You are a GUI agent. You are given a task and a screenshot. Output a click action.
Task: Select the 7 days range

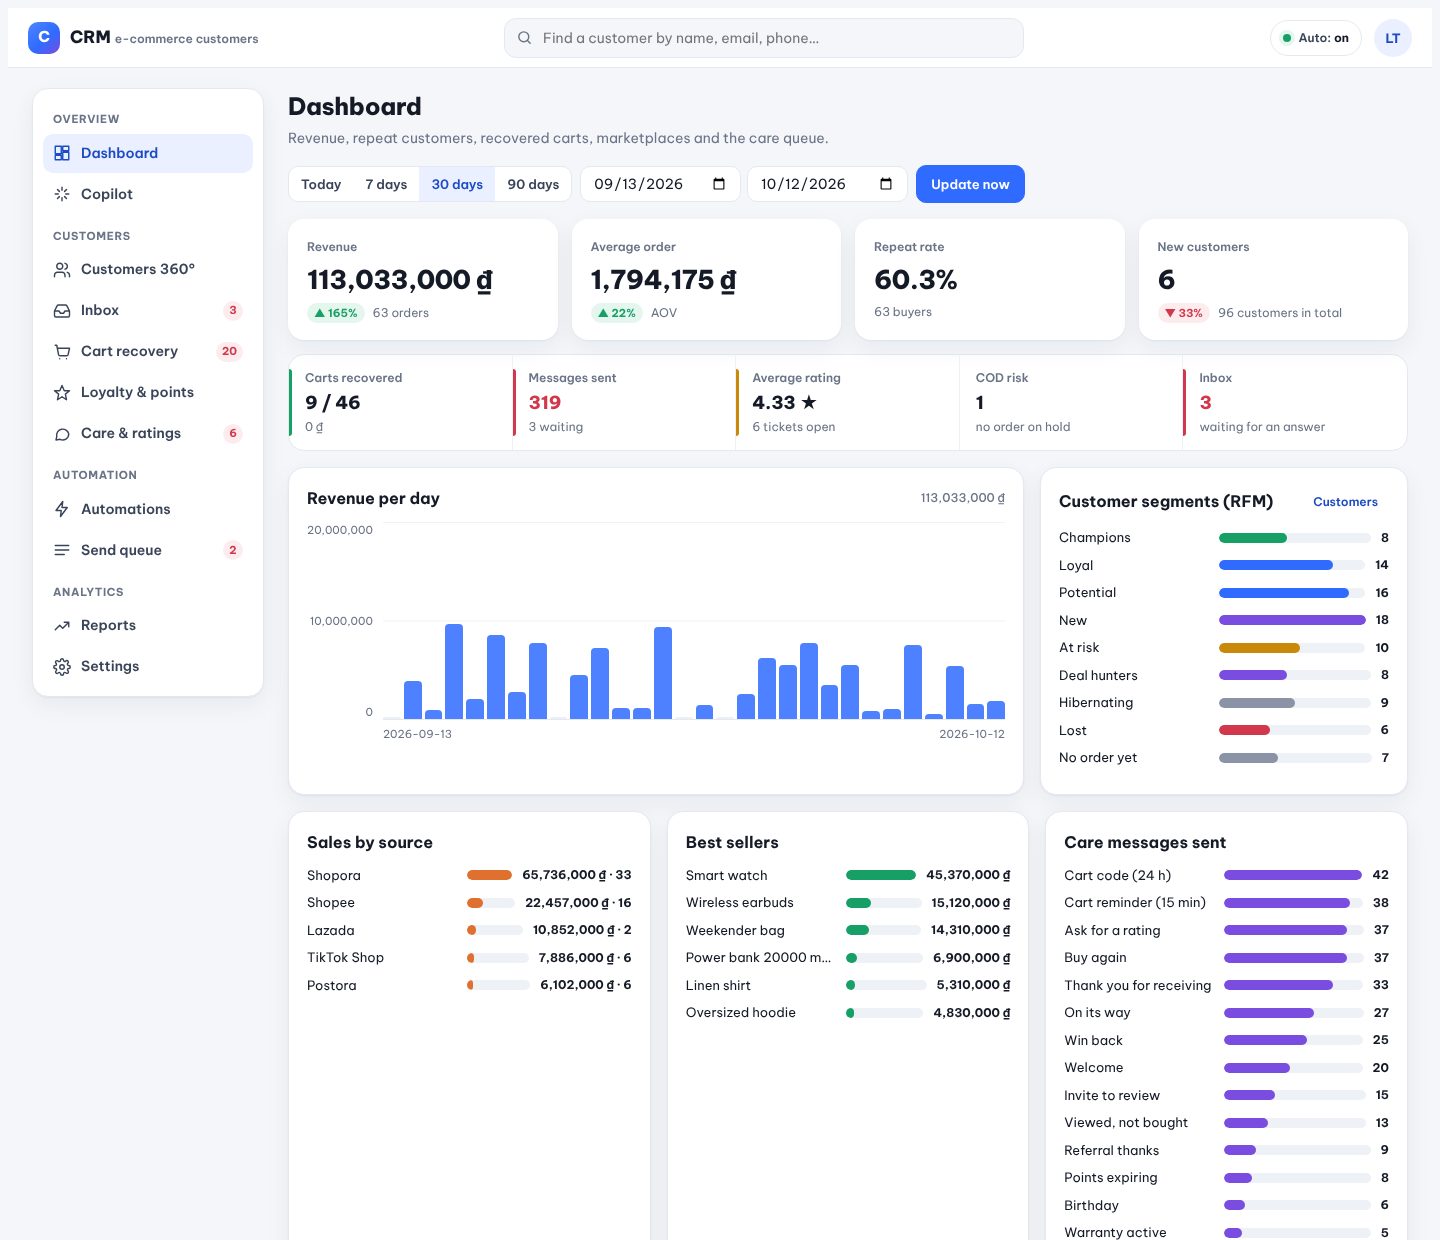point(386,184)
